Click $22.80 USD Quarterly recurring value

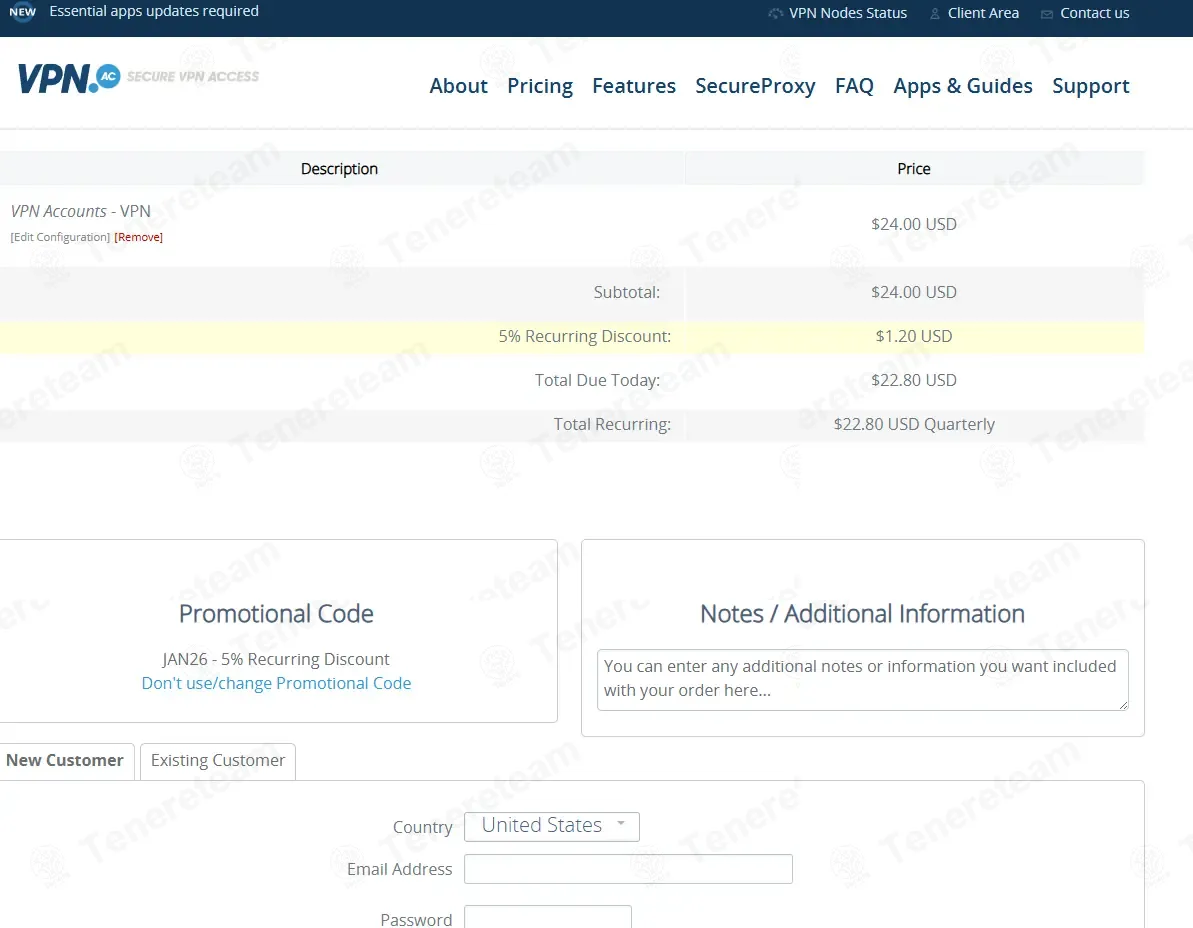pyautogui.click(x=914, y=424)
